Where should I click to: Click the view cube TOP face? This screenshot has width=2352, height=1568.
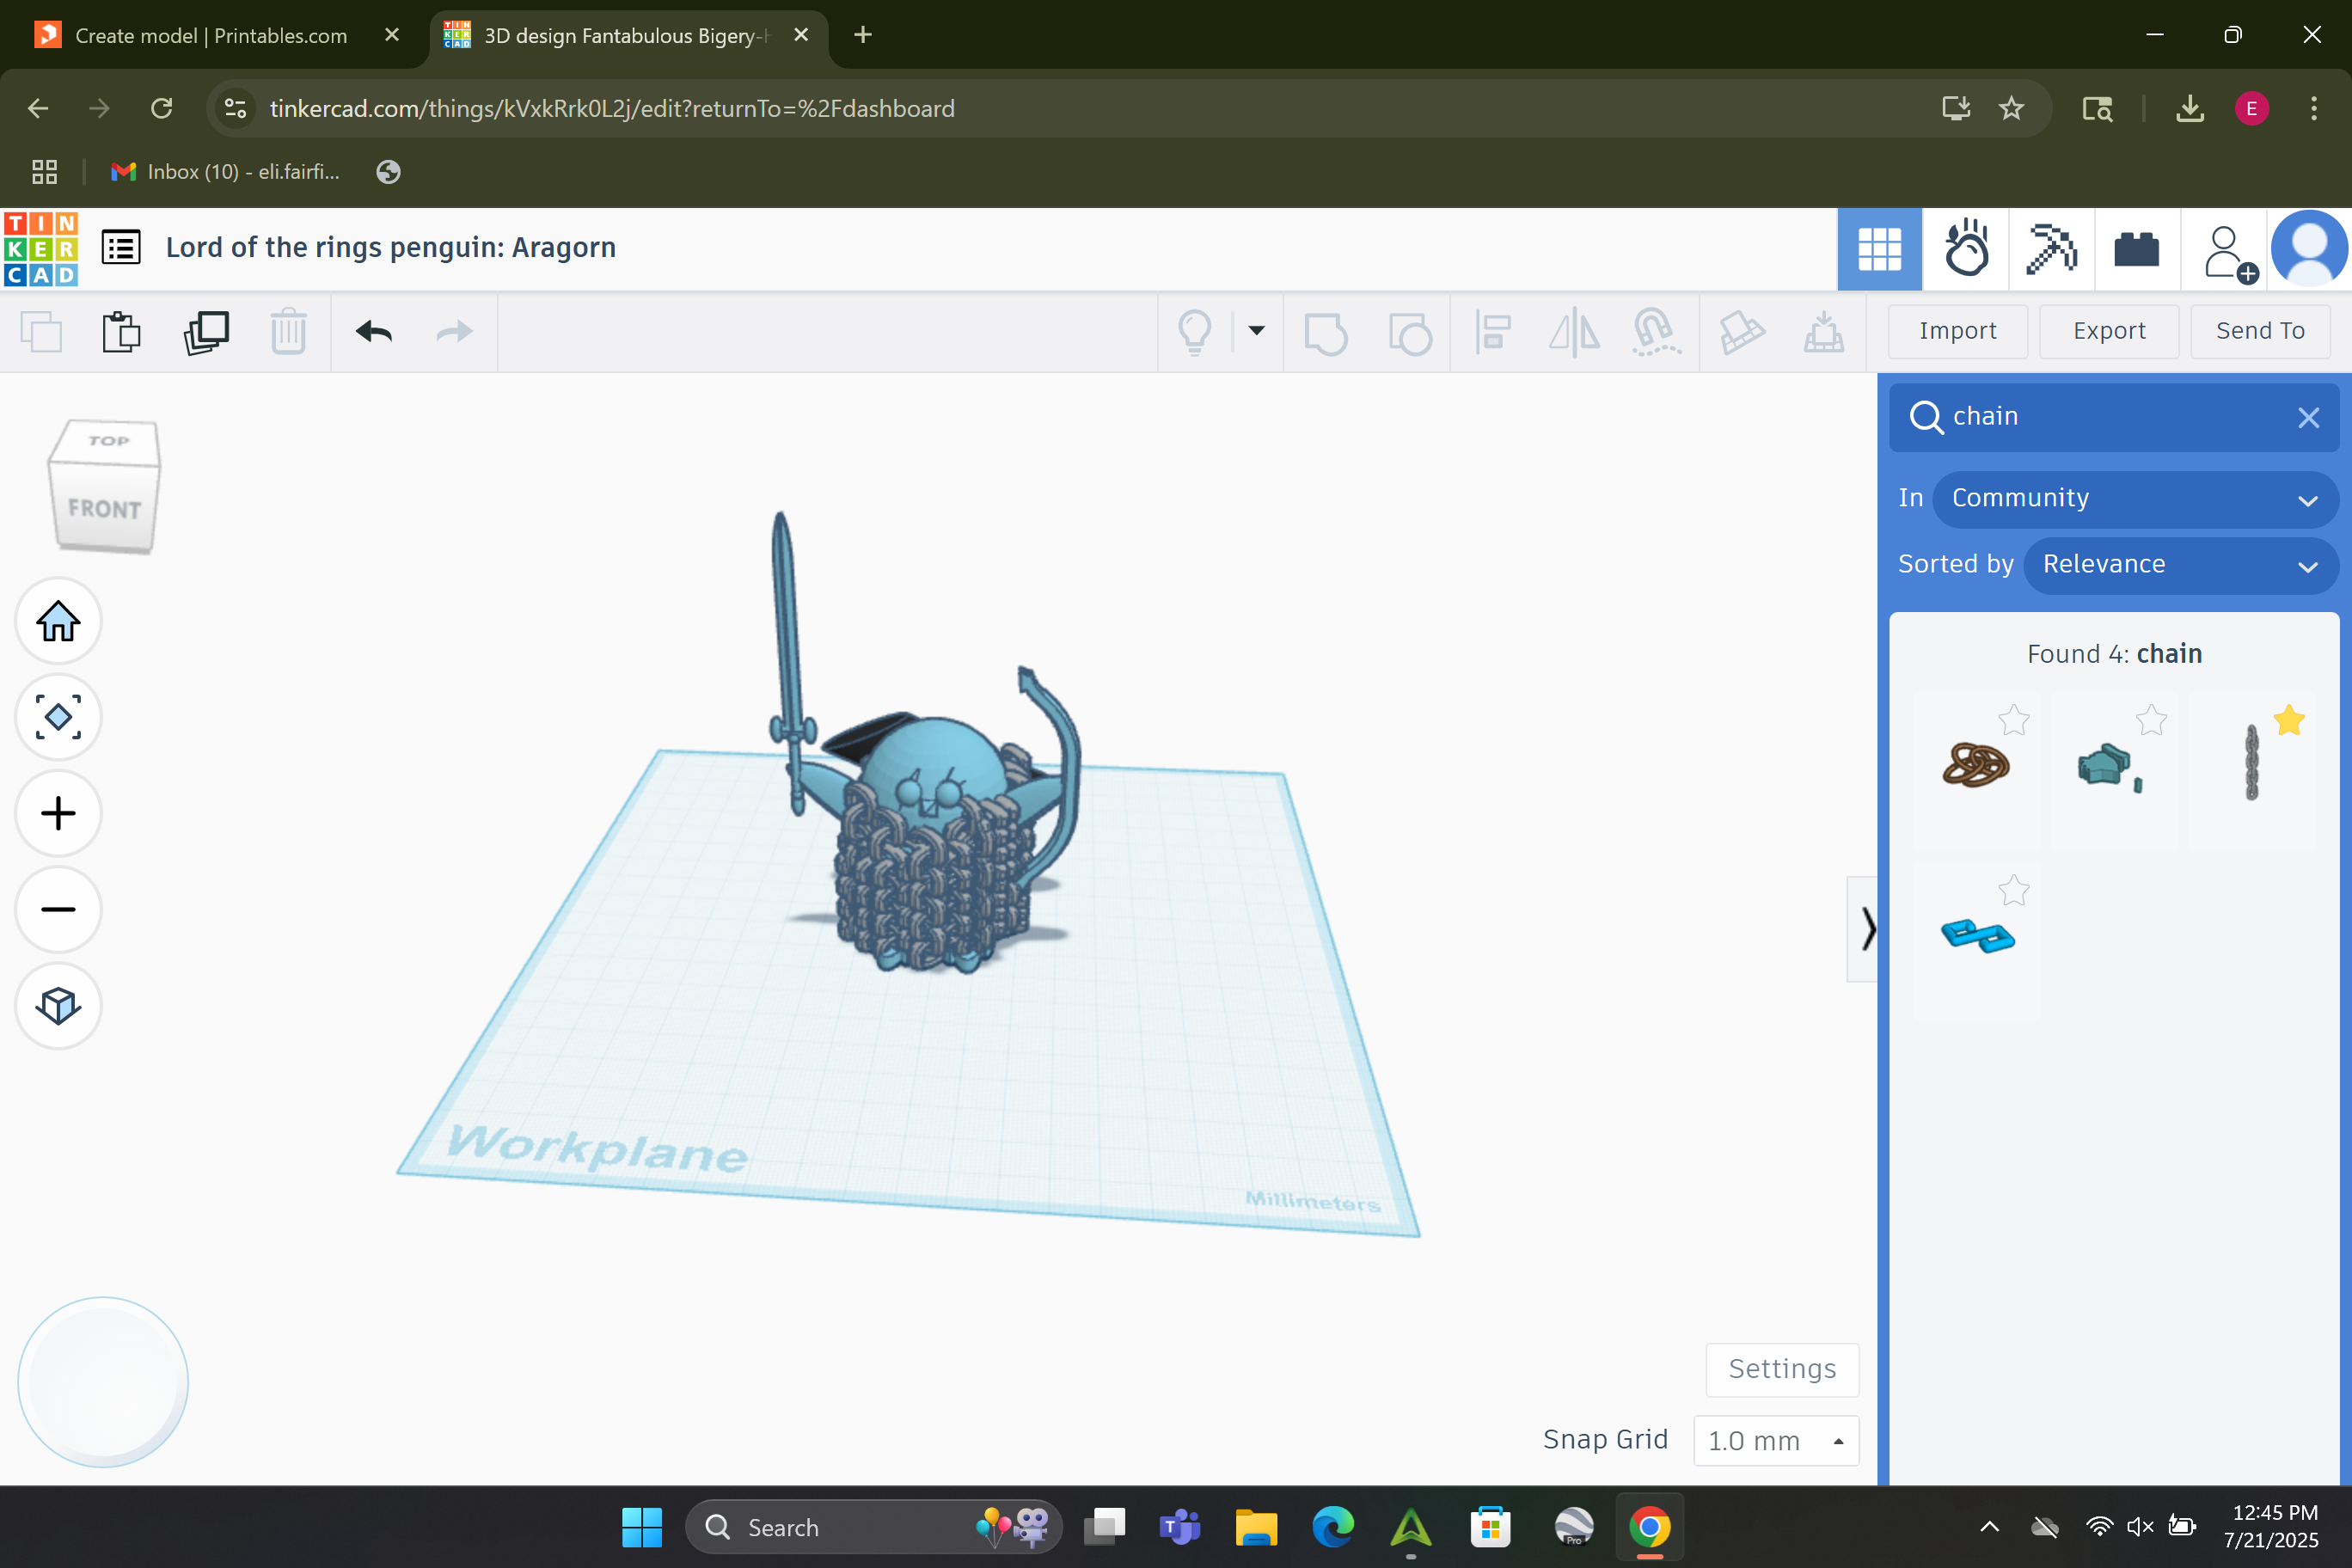click(108, 440)
